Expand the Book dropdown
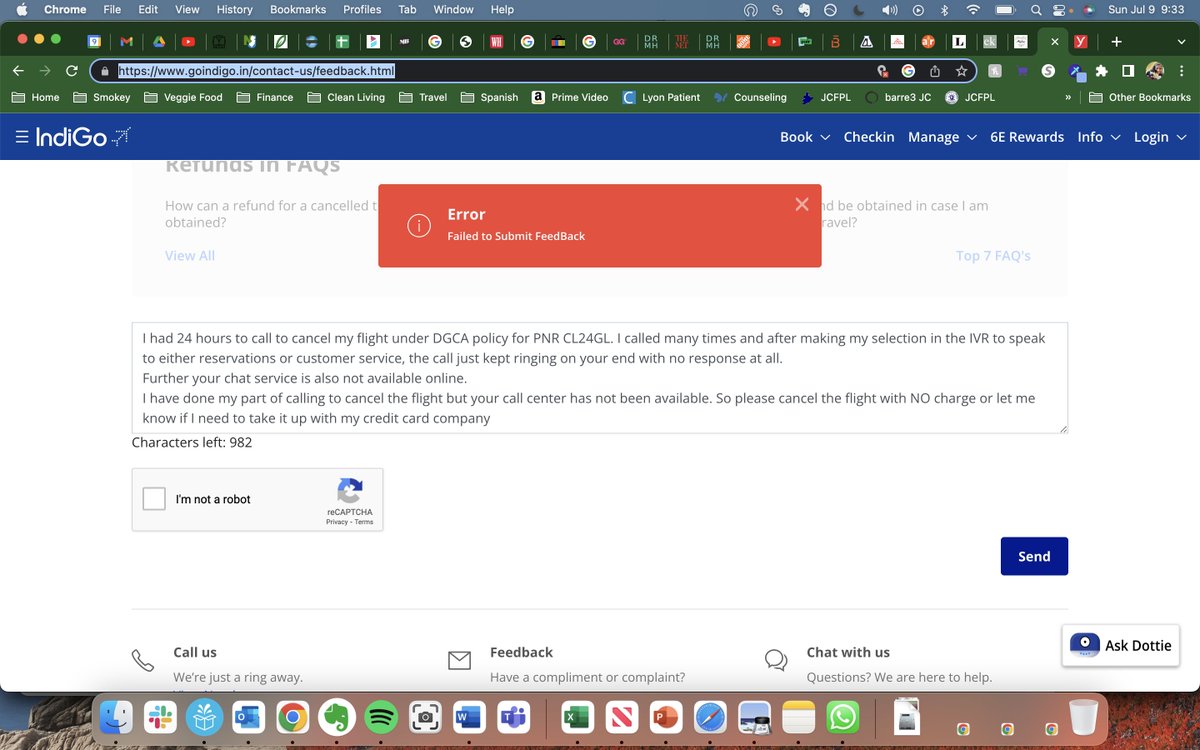This screenshot has height=750, width=1200. tap(805, 137)
